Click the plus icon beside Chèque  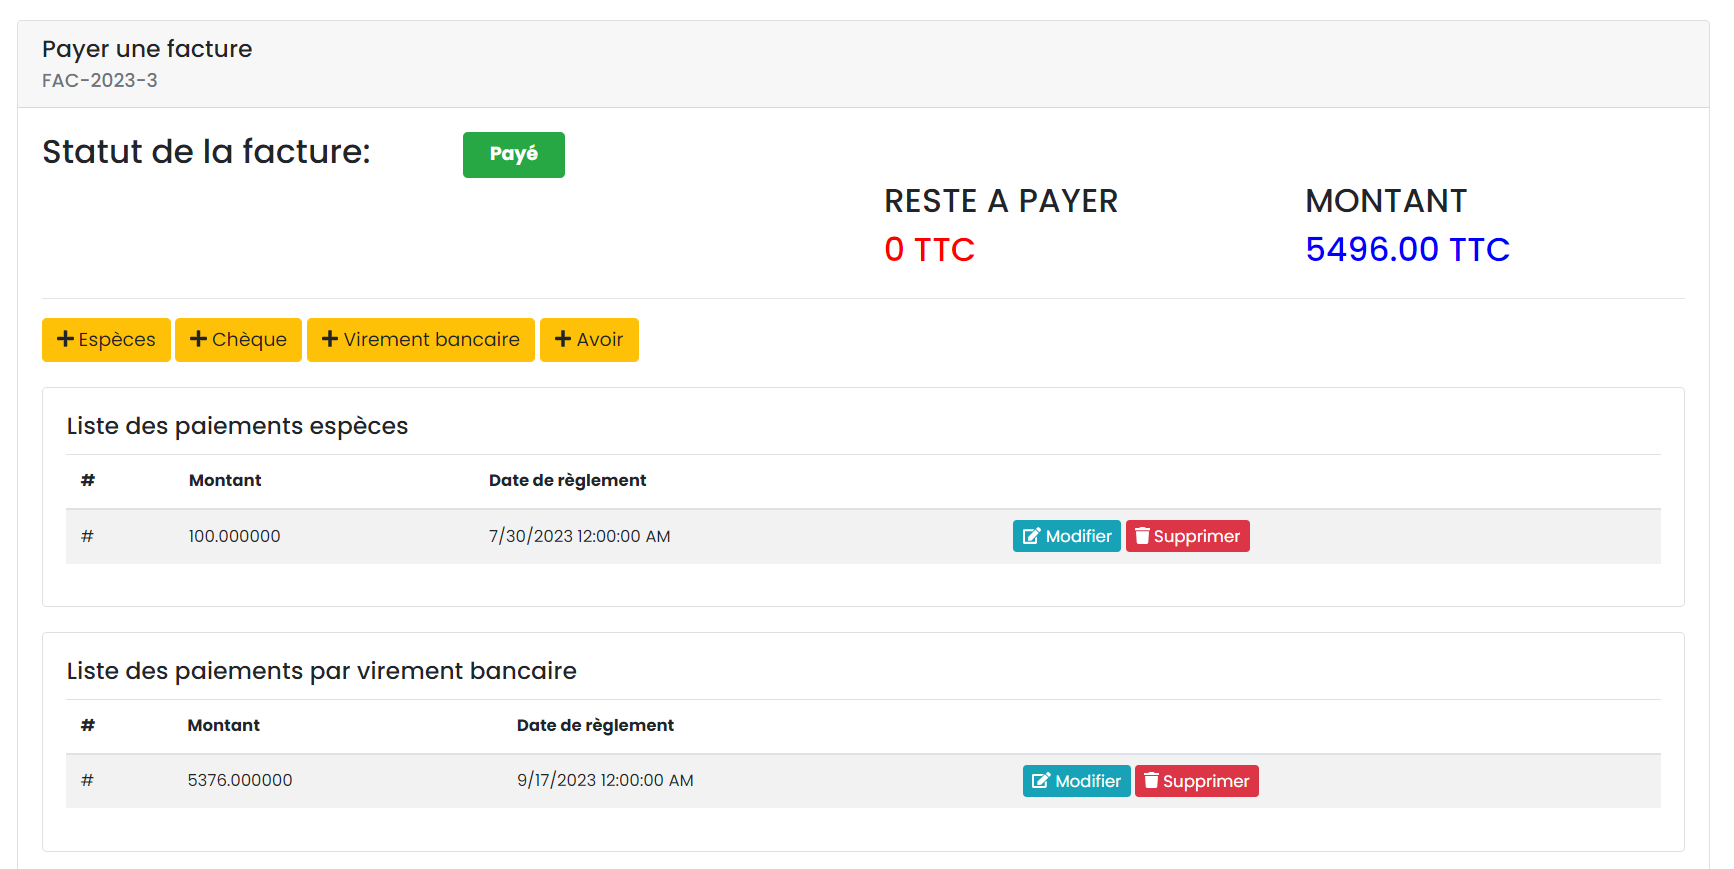(x=198, y=340)
